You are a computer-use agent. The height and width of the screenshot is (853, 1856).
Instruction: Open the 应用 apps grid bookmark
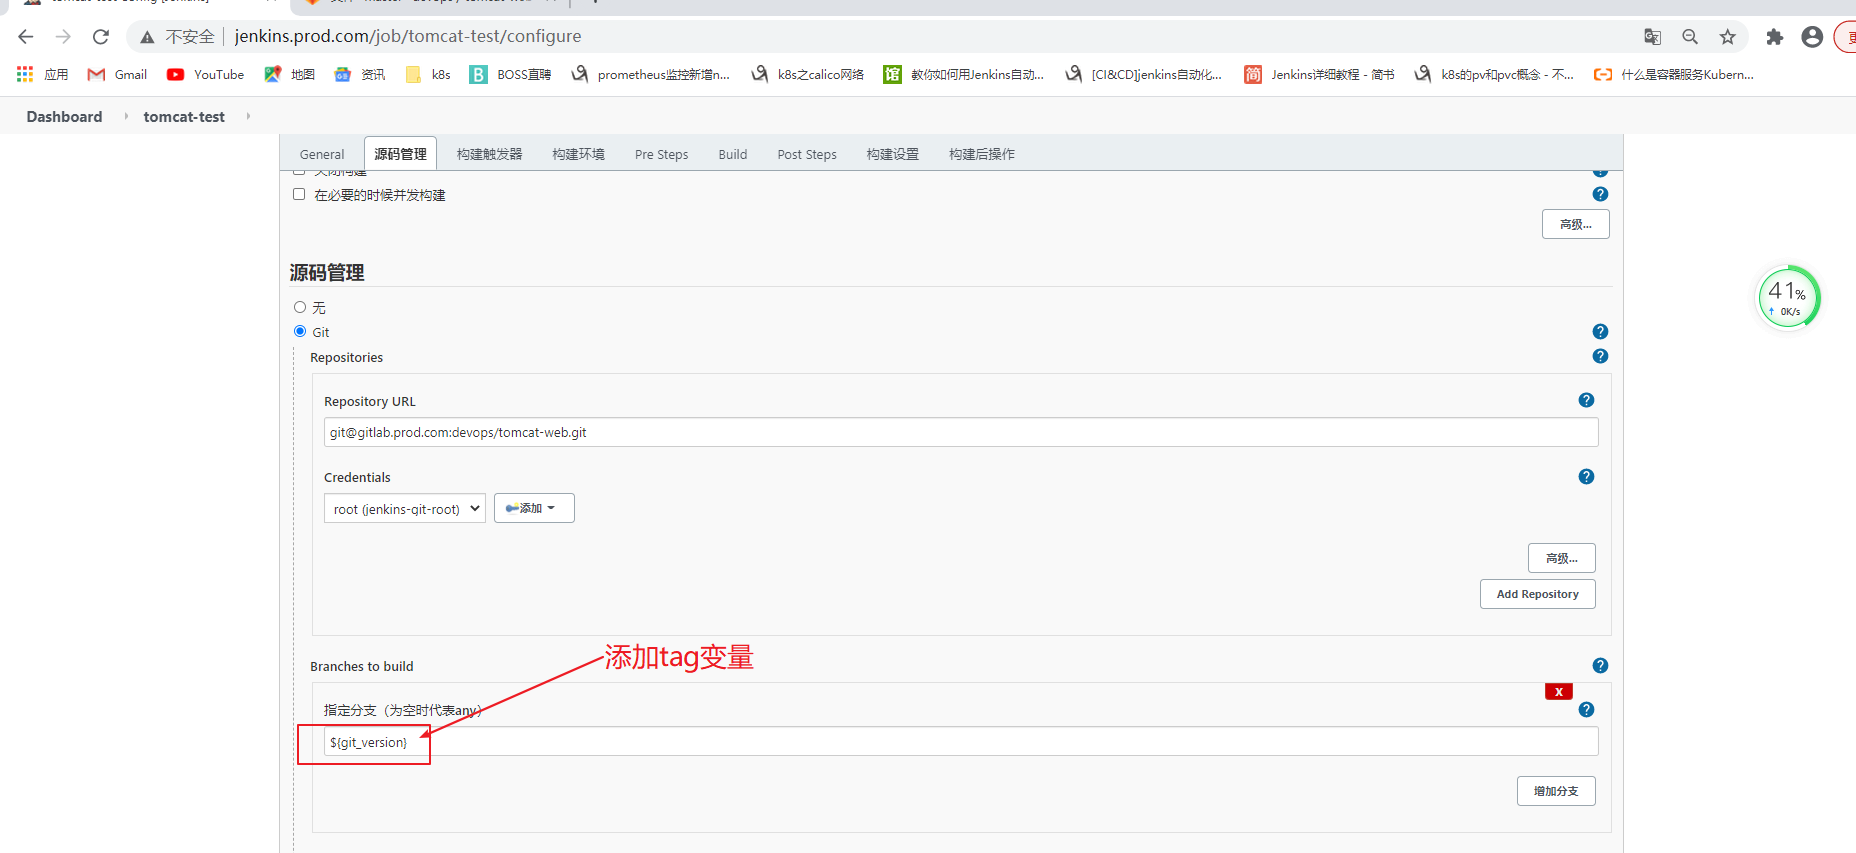pos(43,74)
